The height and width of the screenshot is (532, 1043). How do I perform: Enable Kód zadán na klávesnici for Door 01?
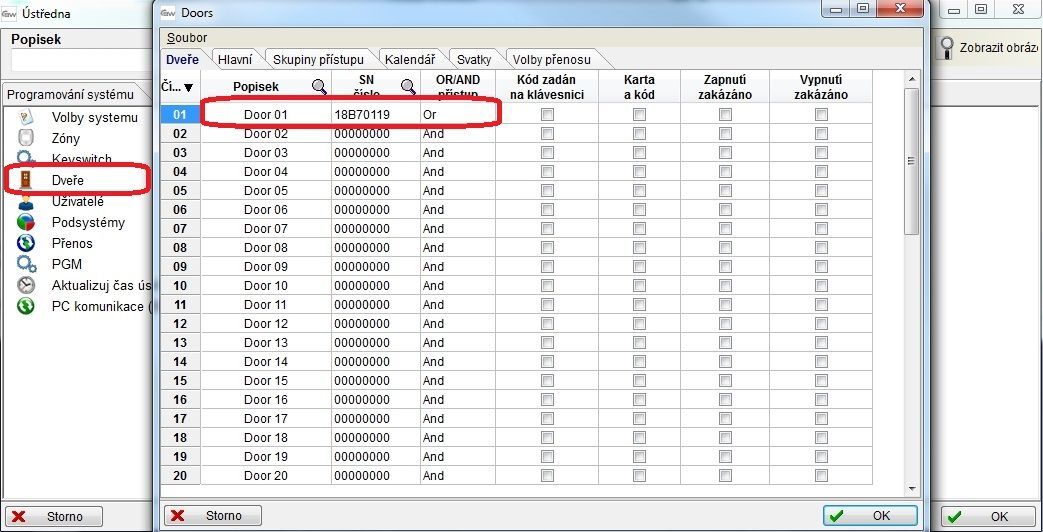[547, 115]
